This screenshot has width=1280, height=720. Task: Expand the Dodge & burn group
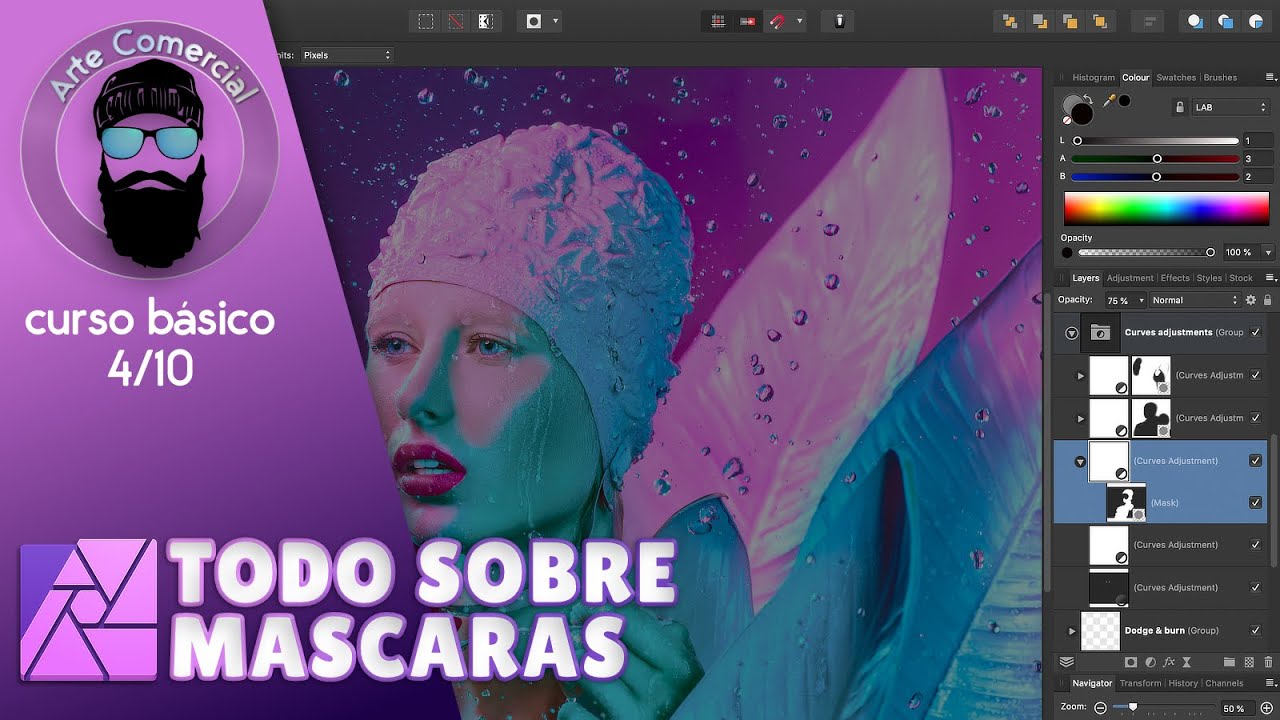tap(1072, 631)
